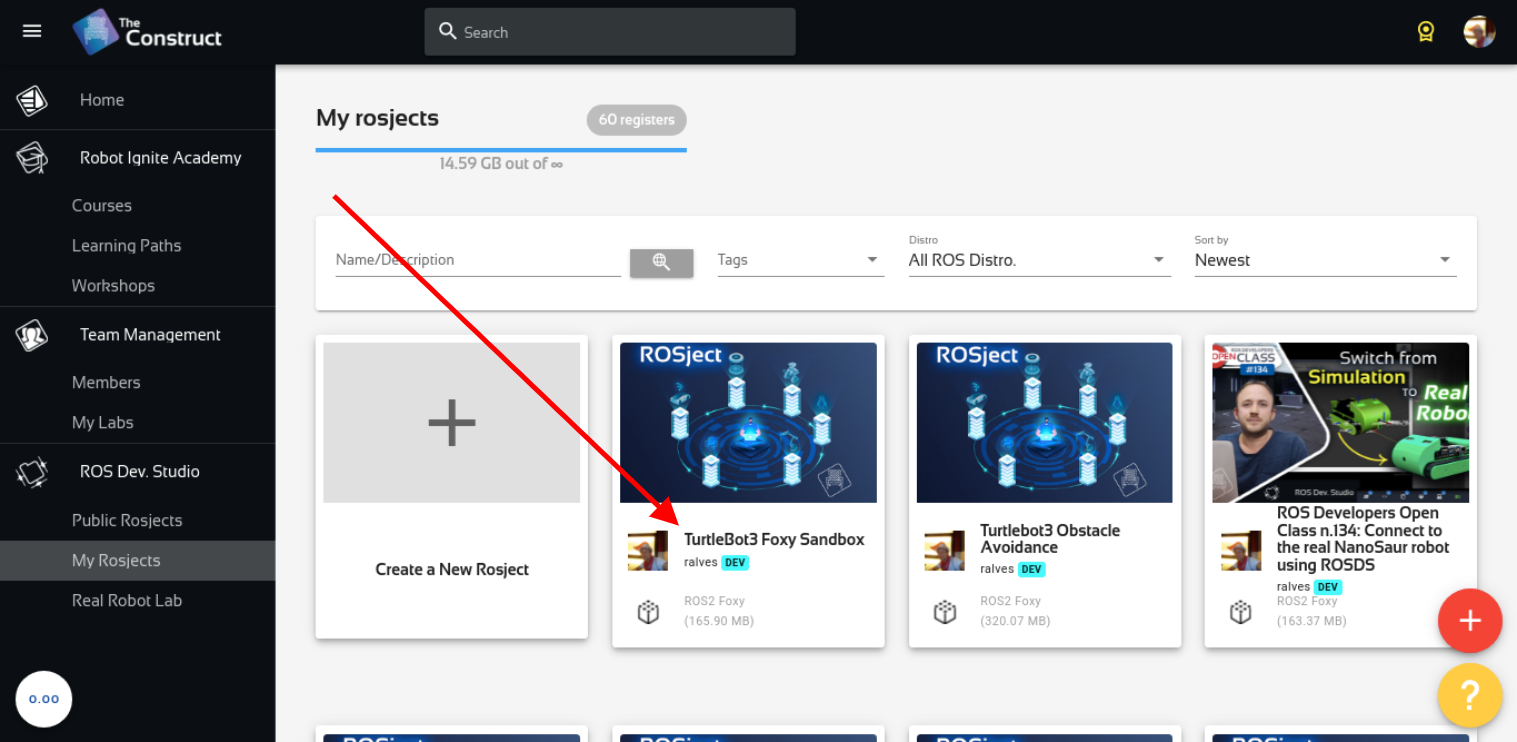Click the (320.07 MB) size text
This screenshot has width=1517, height=742.
1015,621
